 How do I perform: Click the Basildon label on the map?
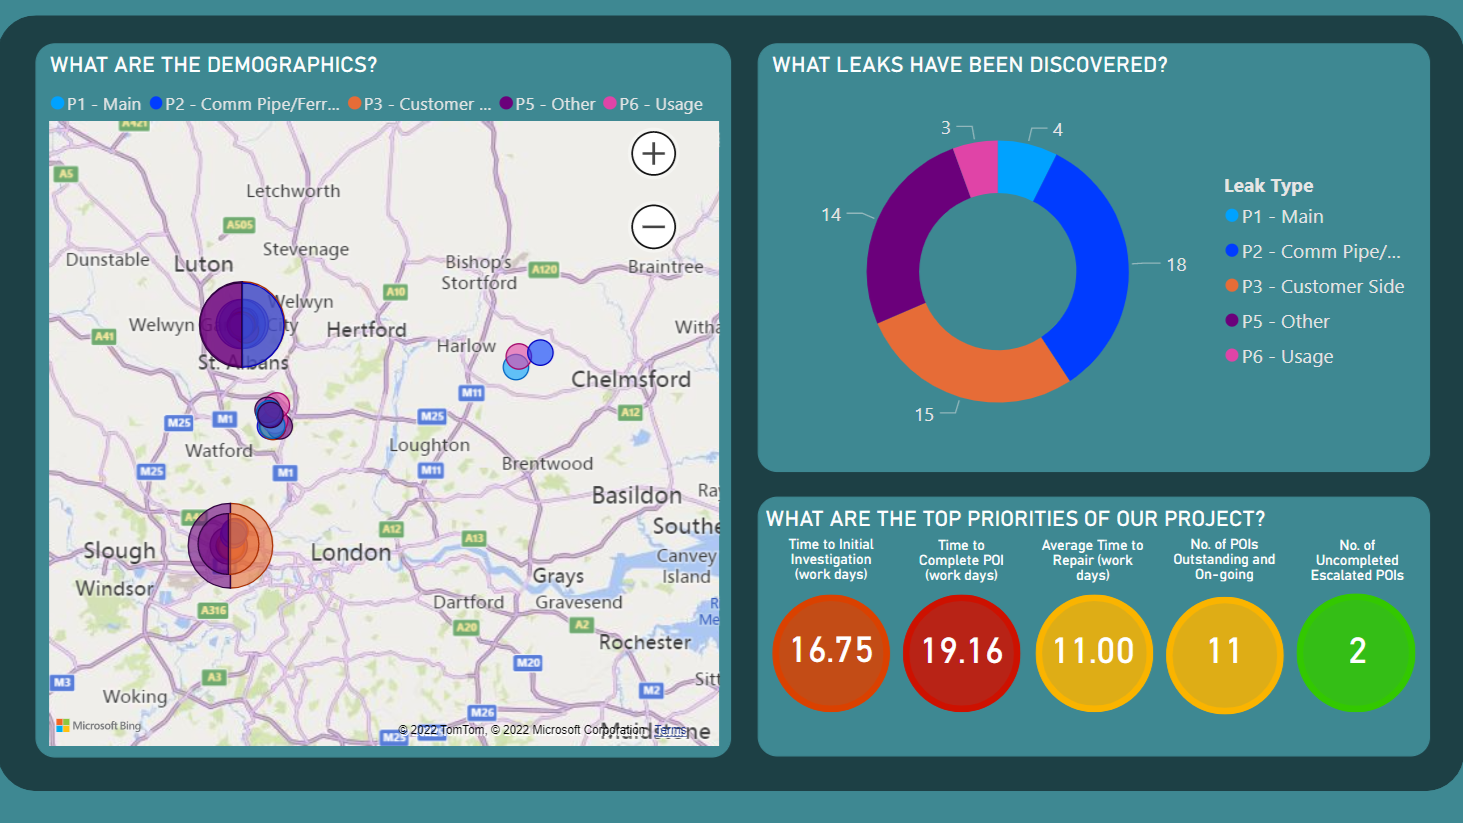(x=637, y=495)
